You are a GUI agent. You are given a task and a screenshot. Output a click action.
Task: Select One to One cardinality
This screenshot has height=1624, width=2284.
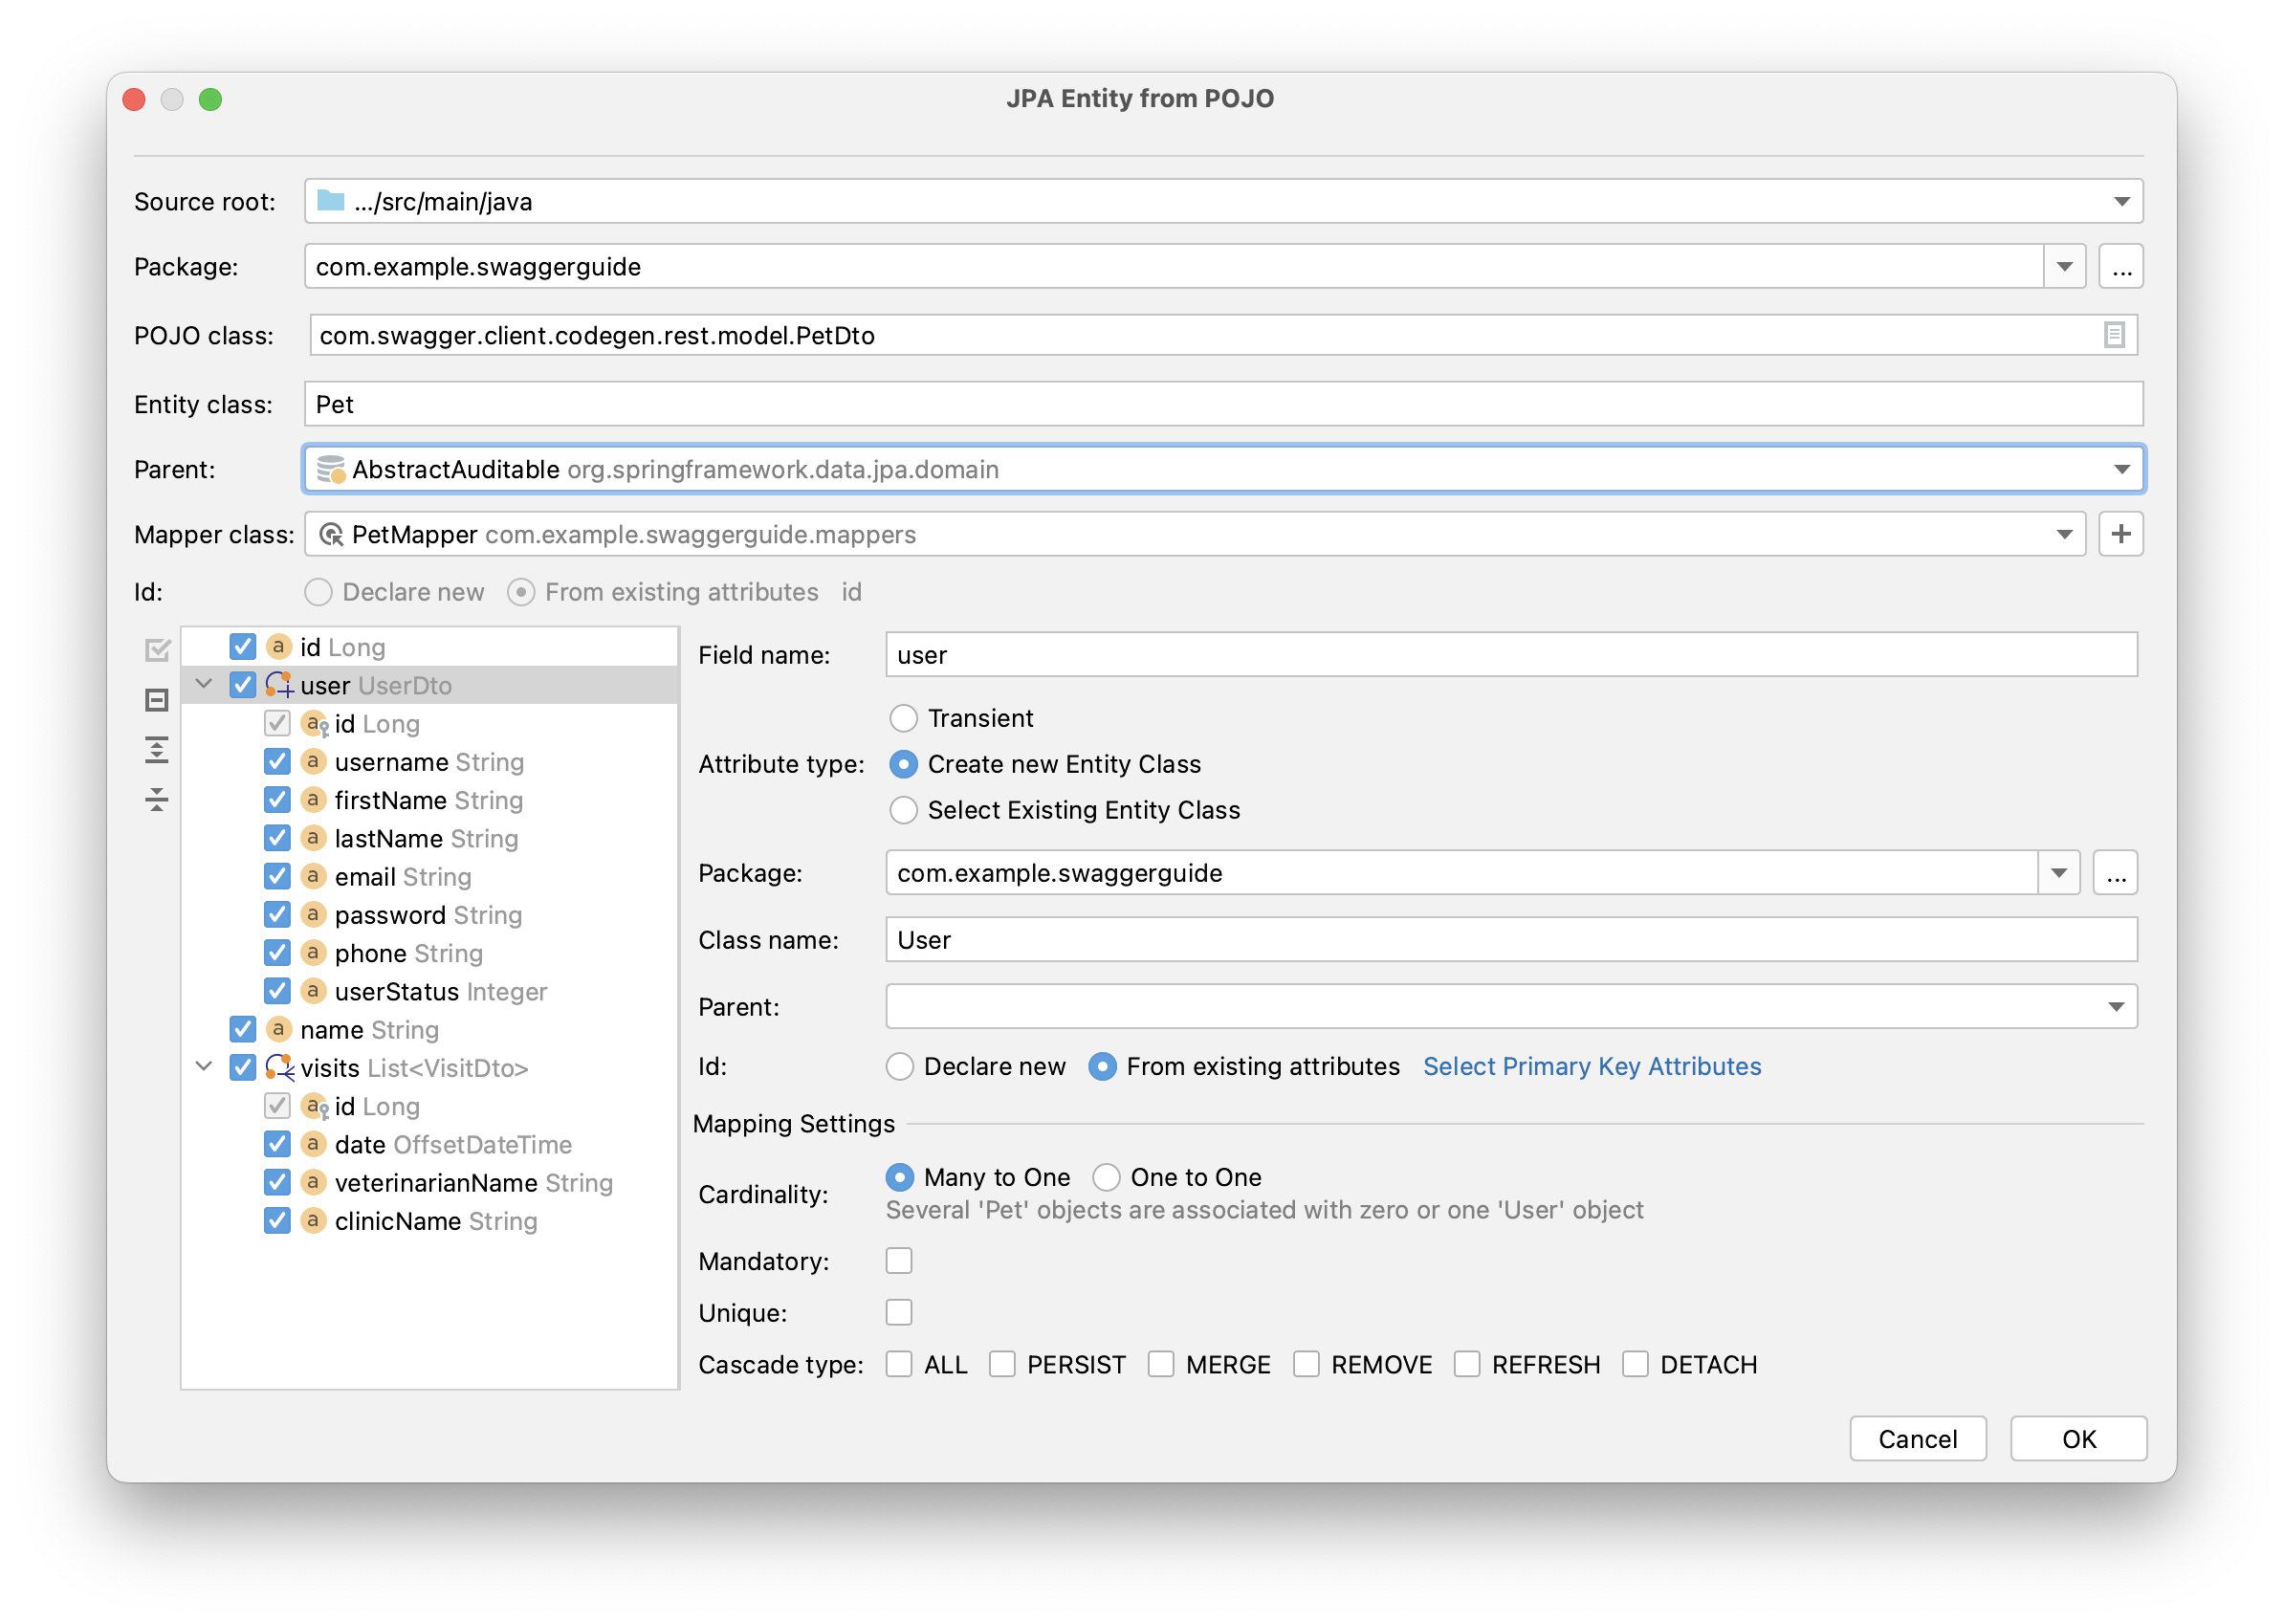(1106, 1177)
